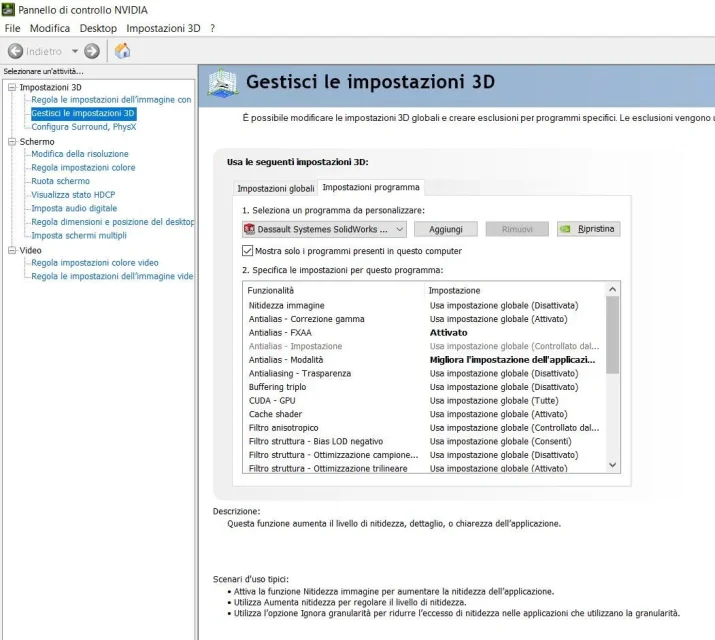Select the 'Nitidezza immagine' row
The image size is (715, 640).
click(424, 305)
